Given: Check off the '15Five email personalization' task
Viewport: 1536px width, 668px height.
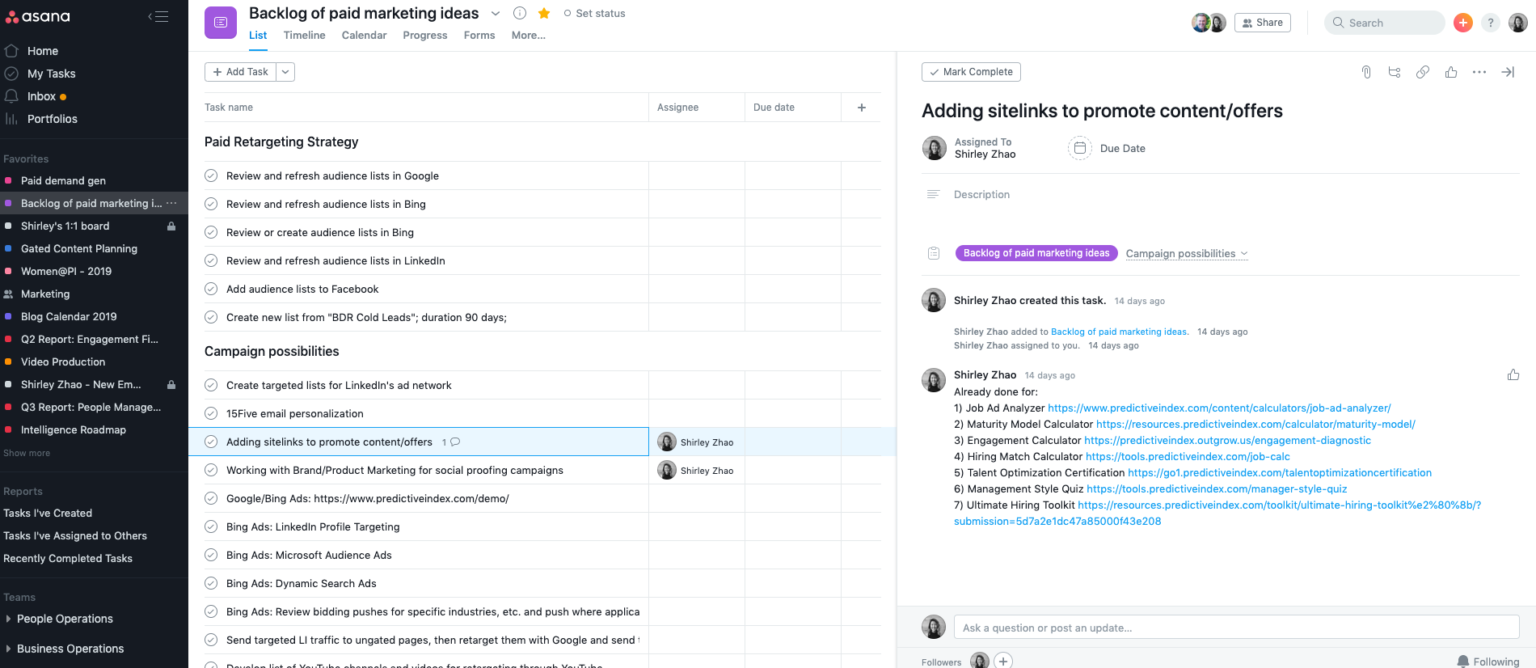Looking at the screenshot, I should coord(211,413).
